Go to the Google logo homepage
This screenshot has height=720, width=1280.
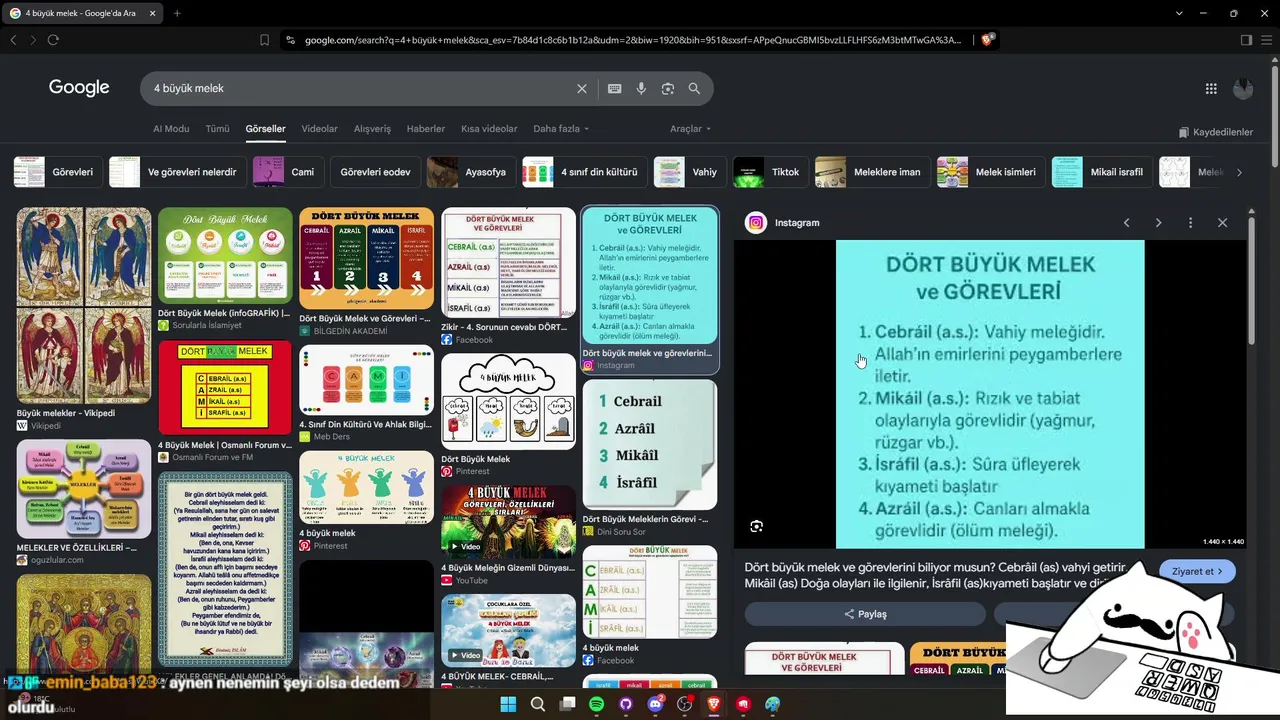click(x=79, y=88)
